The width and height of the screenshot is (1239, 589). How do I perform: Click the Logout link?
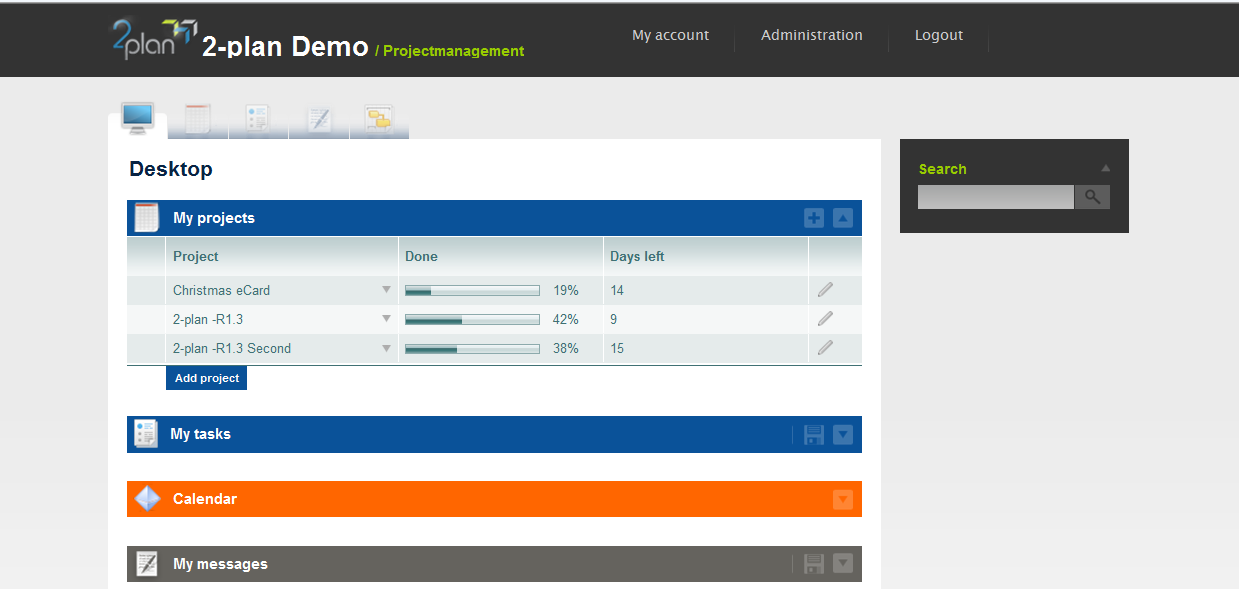tap(937, 34)
